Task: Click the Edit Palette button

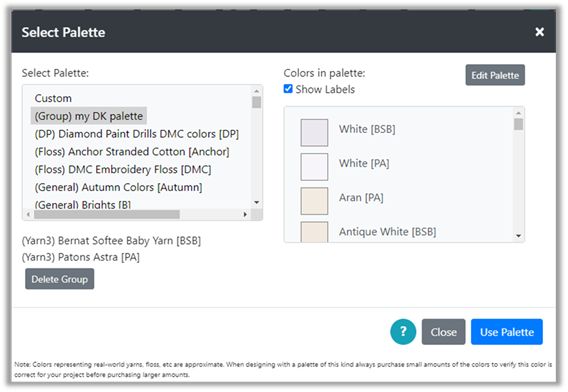Action: click(x=495, y=75)
